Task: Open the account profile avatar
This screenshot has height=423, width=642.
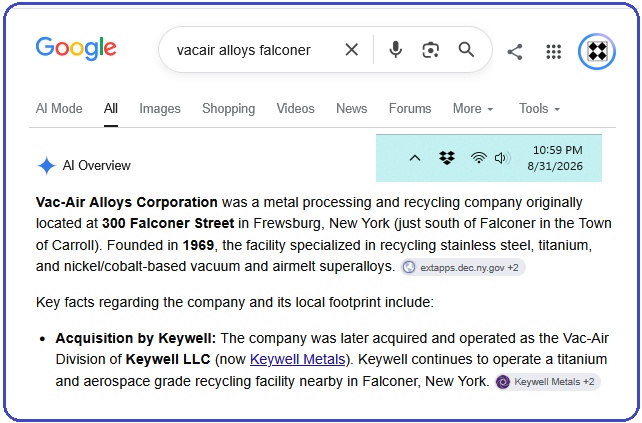Action: (597, 51)
